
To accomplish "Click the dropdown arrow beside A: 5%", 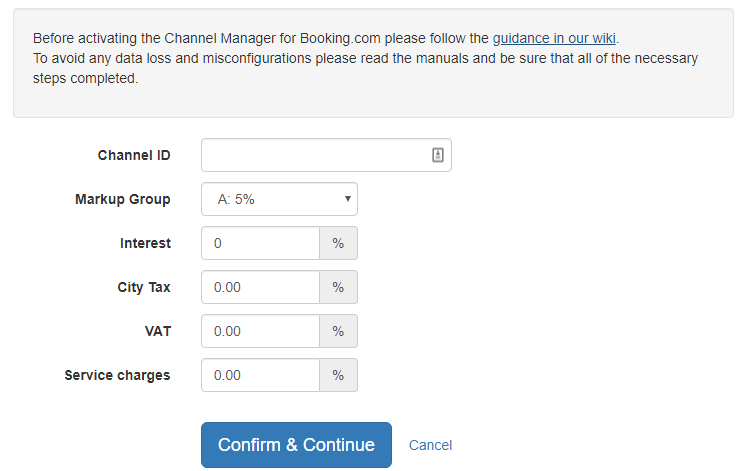I will (348, 199).
